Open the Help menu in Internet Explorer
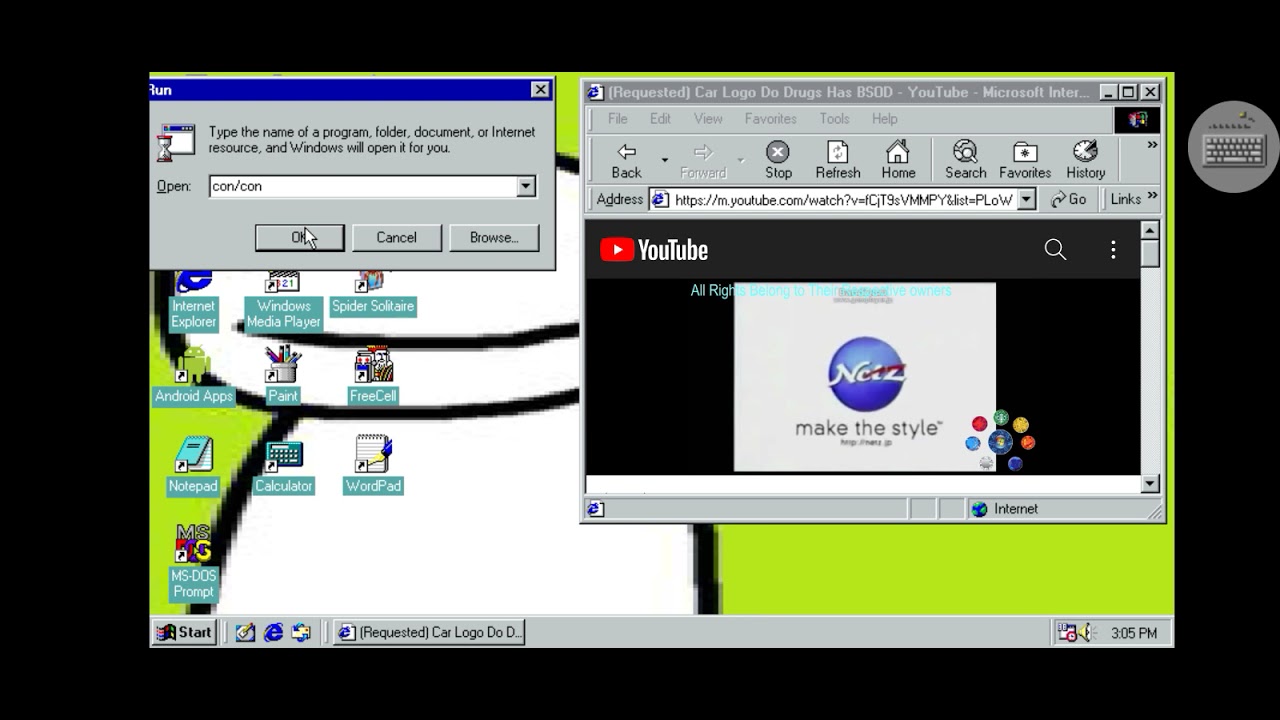The image size is (1280, 720). pos(884,118)
